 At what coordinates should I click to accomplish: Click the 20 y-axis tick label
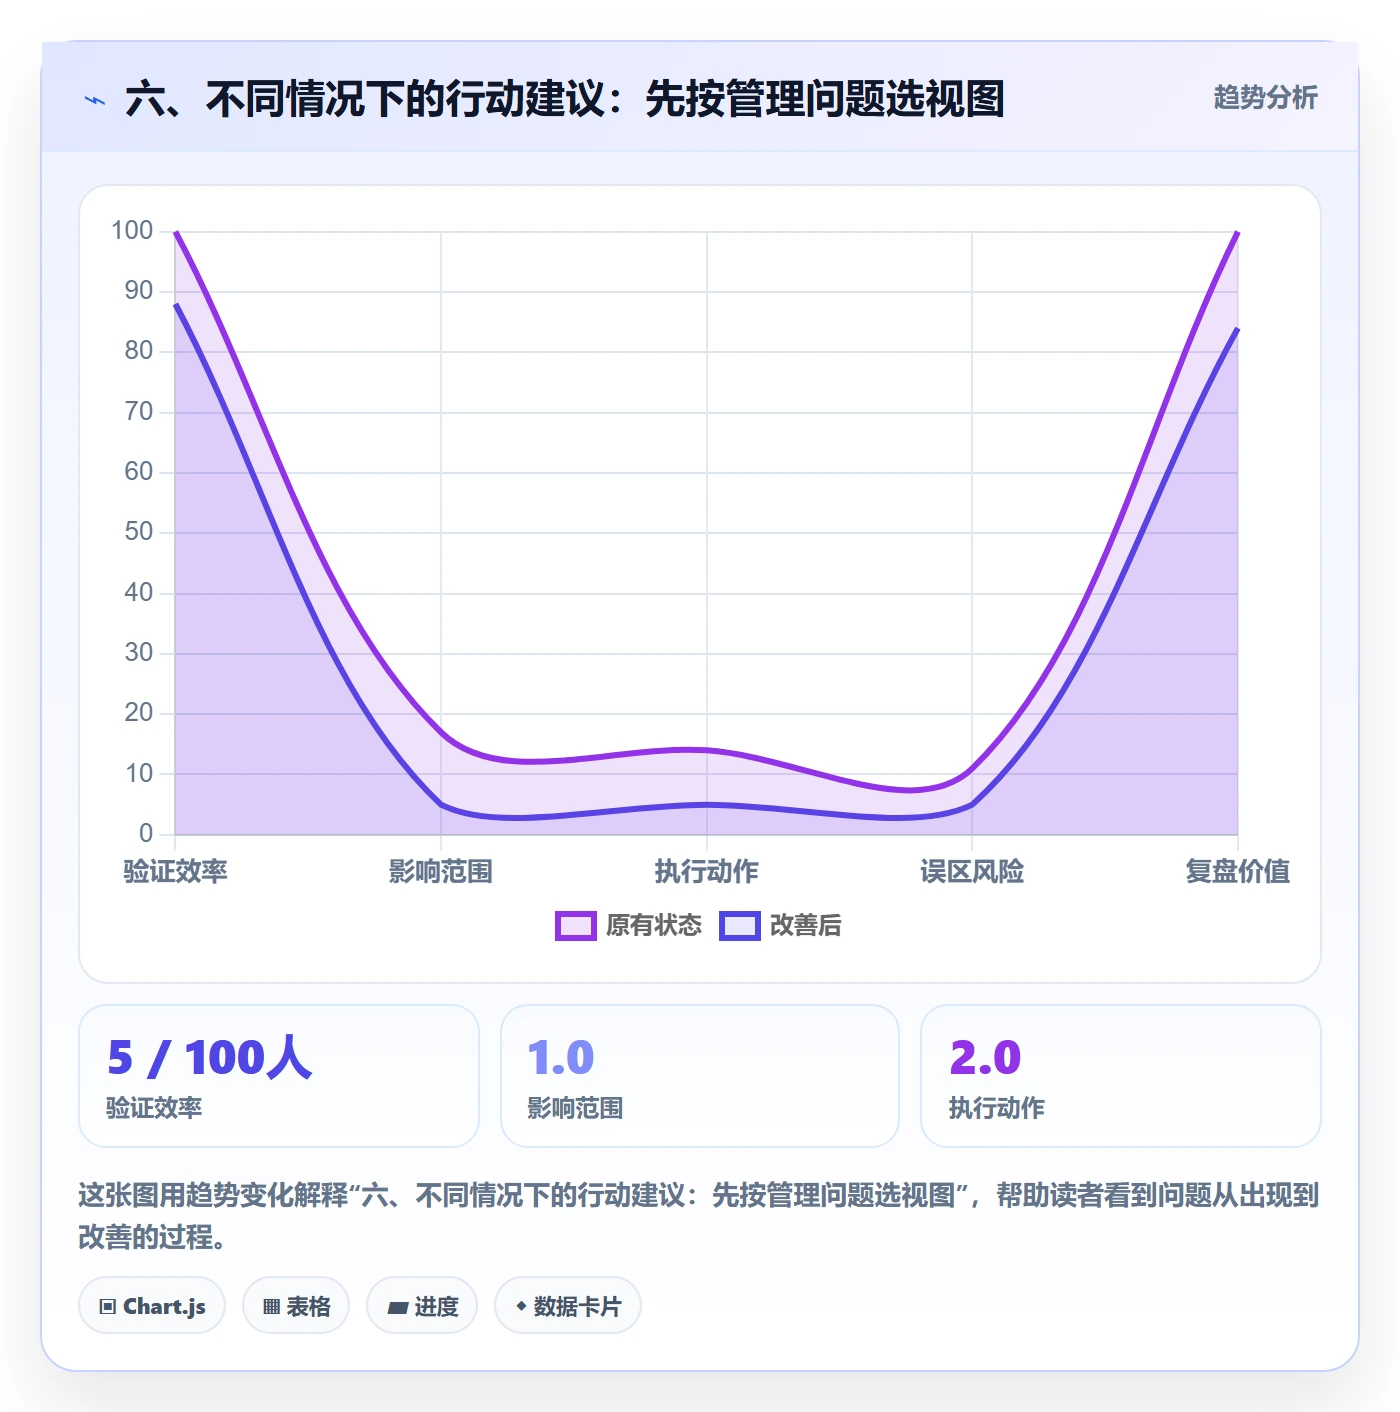[x=139, y=713]
